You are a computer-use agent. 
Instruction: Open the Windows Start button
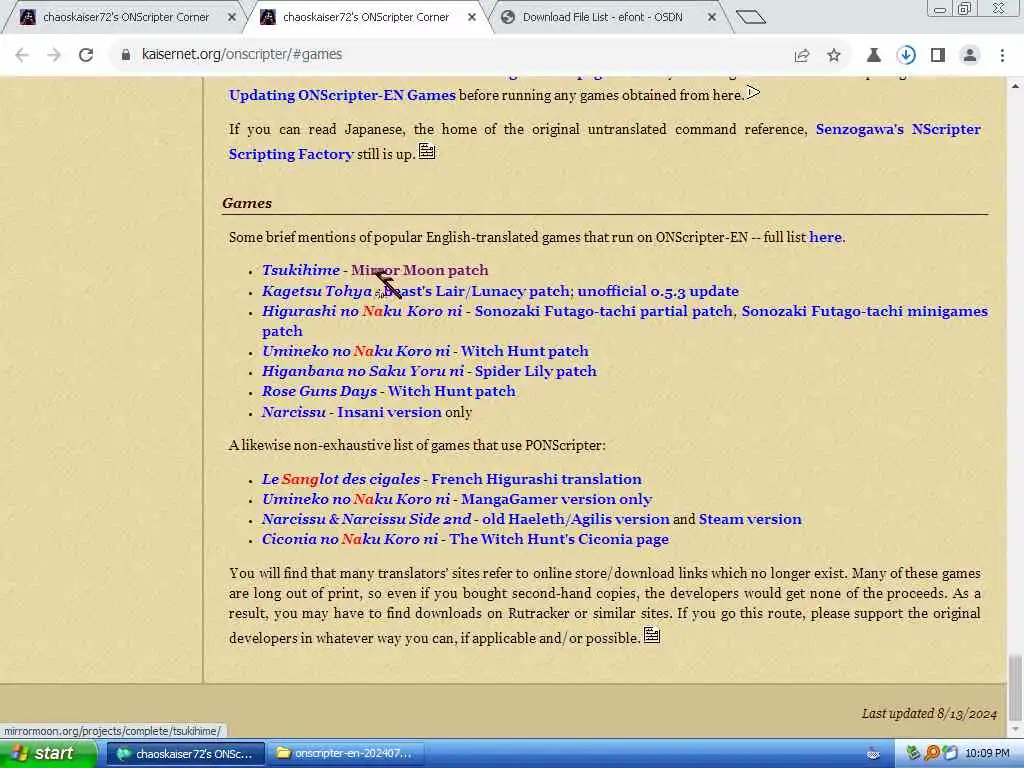pos(47,754)
